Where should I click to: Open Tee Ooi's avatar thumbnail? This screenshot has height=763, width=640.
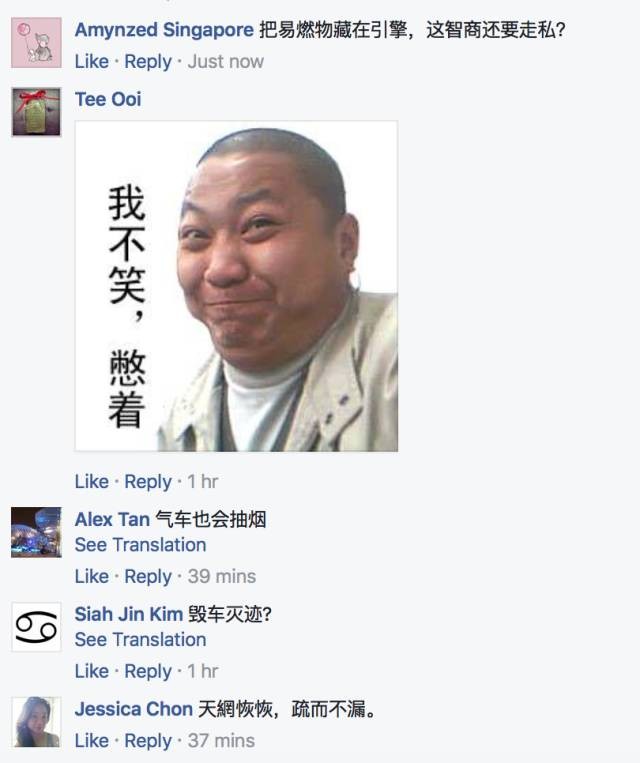click(x=37, y=111)
